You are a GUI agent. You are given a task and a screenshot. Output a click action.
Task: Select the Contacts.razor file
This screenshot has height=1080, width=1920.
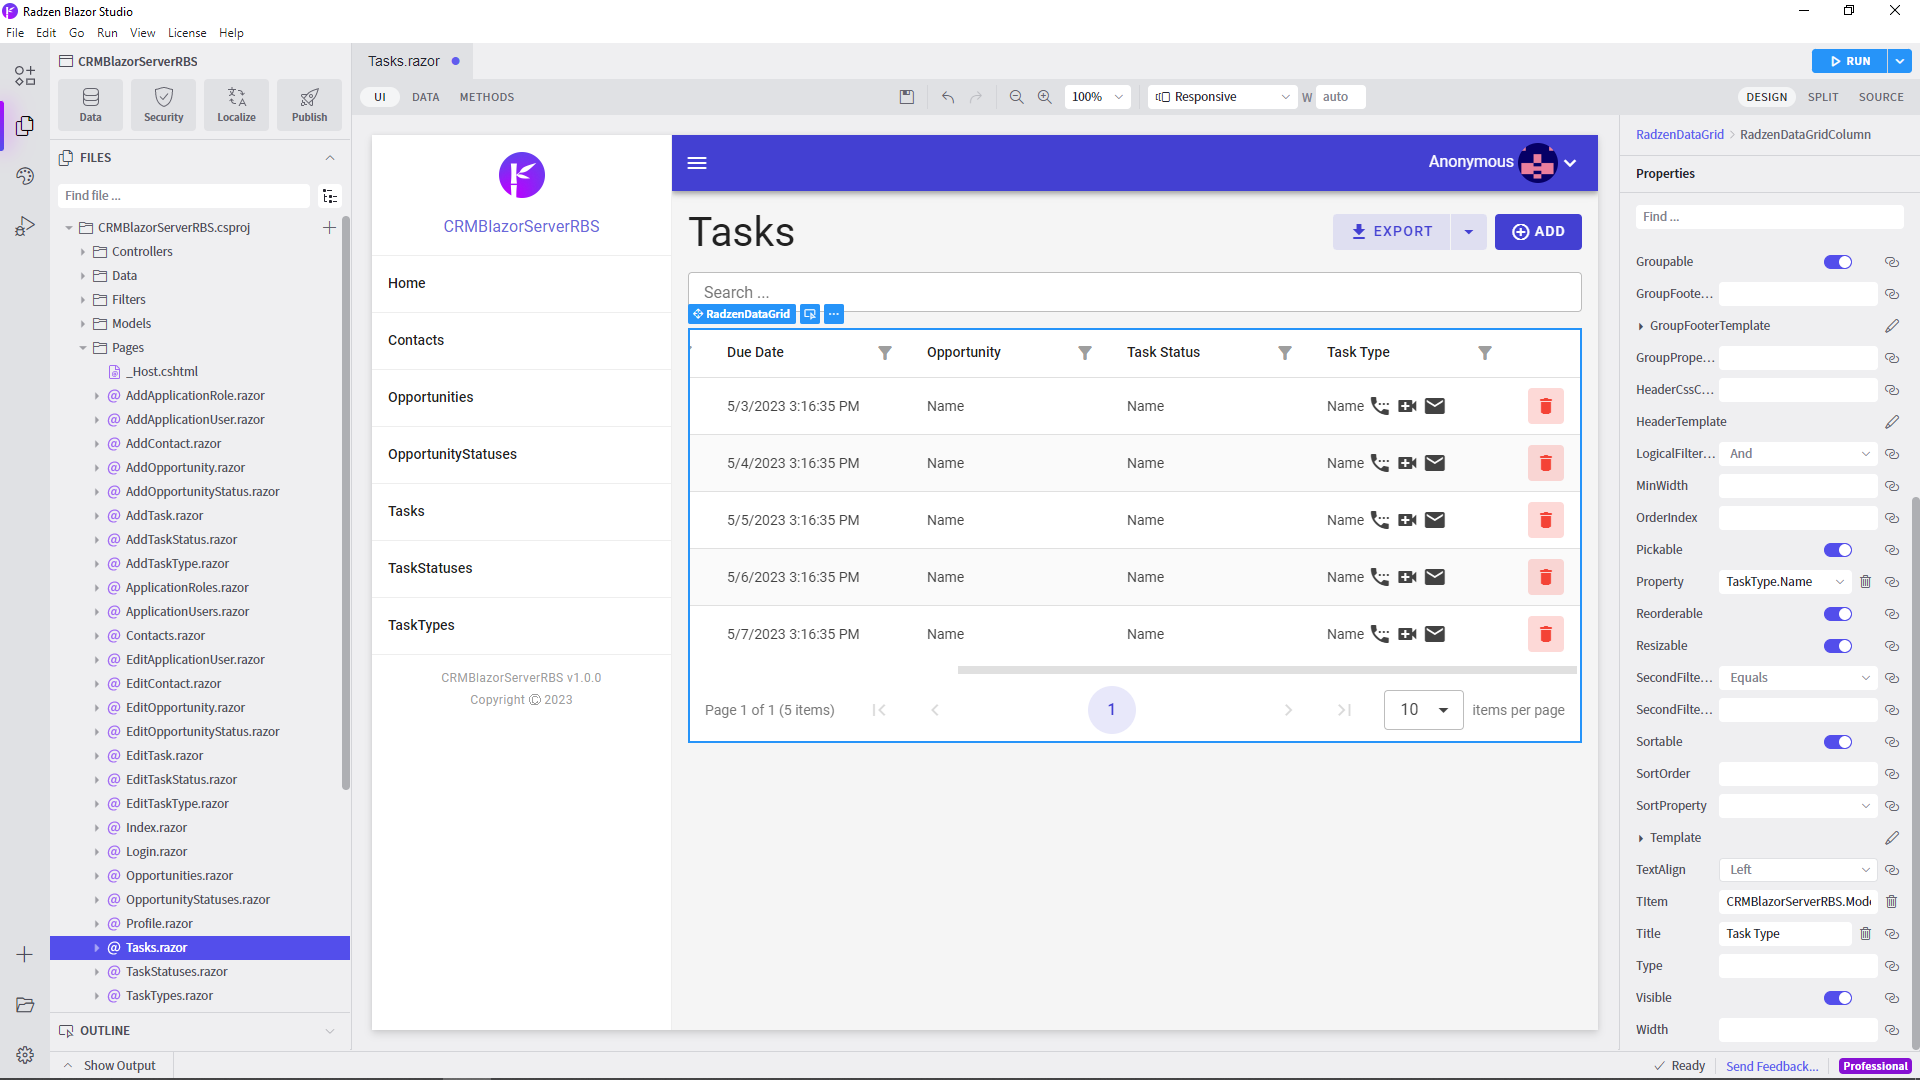[165, 636]
